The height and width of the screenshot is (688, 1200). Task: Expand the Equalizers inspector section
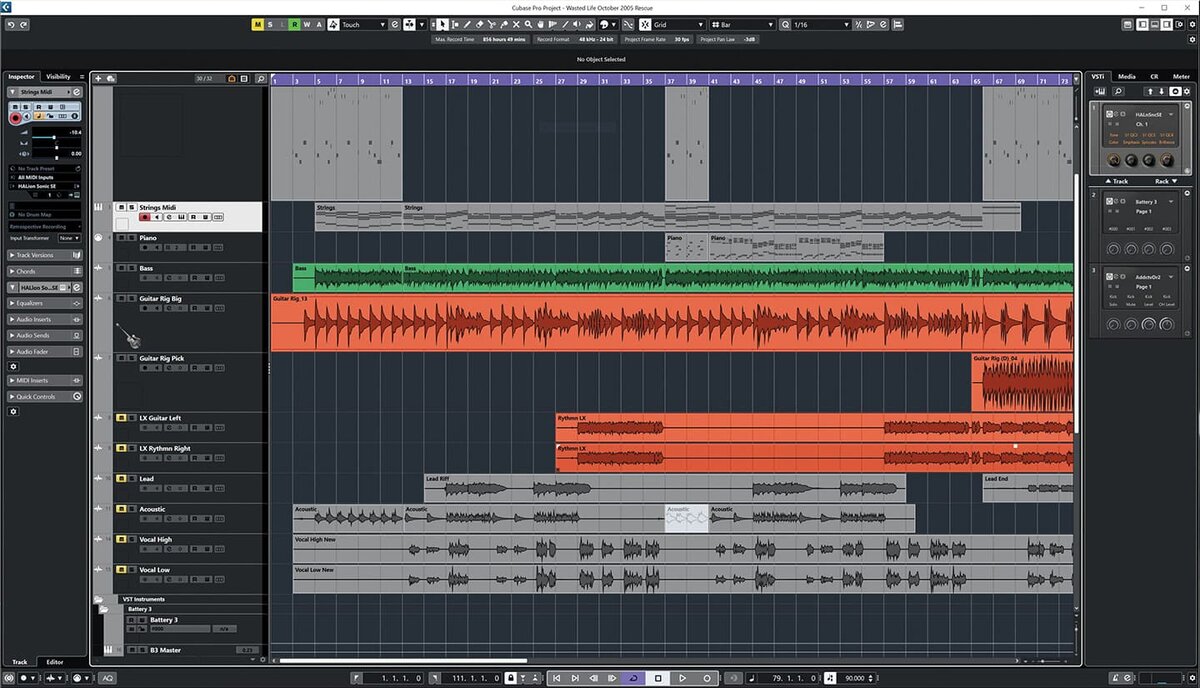[x=46, y=303]
